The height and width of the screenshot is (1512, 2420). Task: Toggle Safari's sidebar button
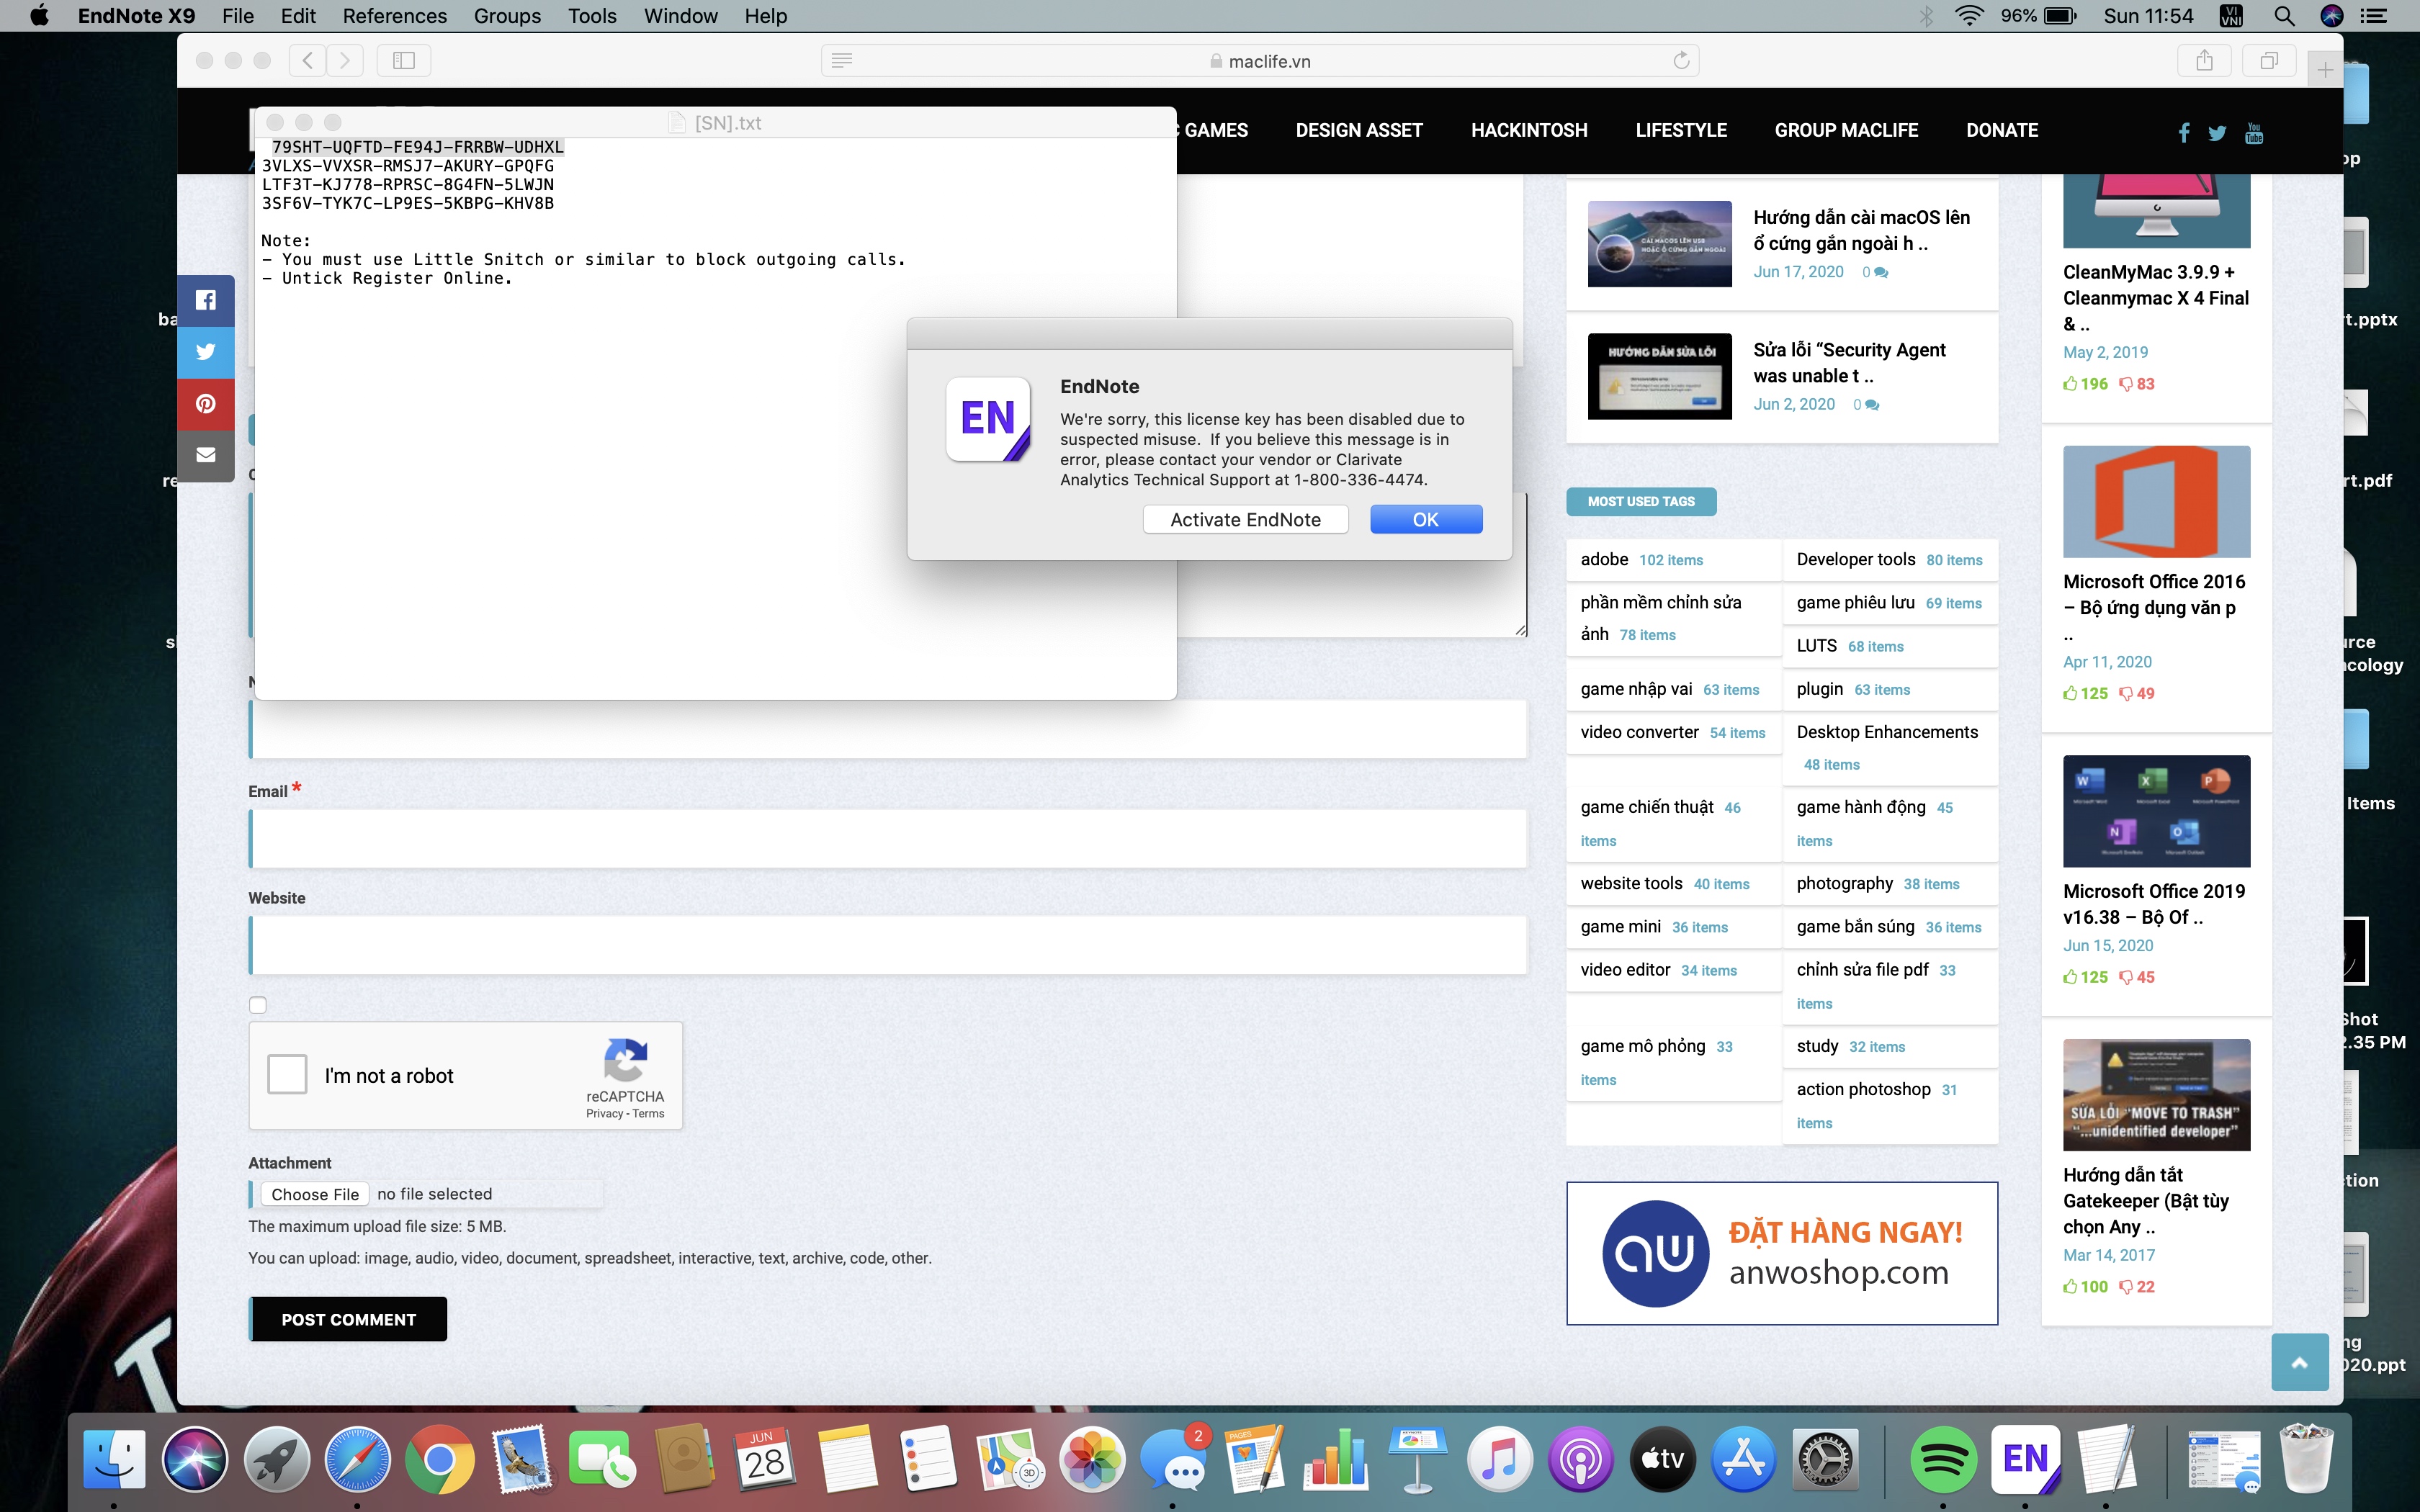(x=404, y=61)
